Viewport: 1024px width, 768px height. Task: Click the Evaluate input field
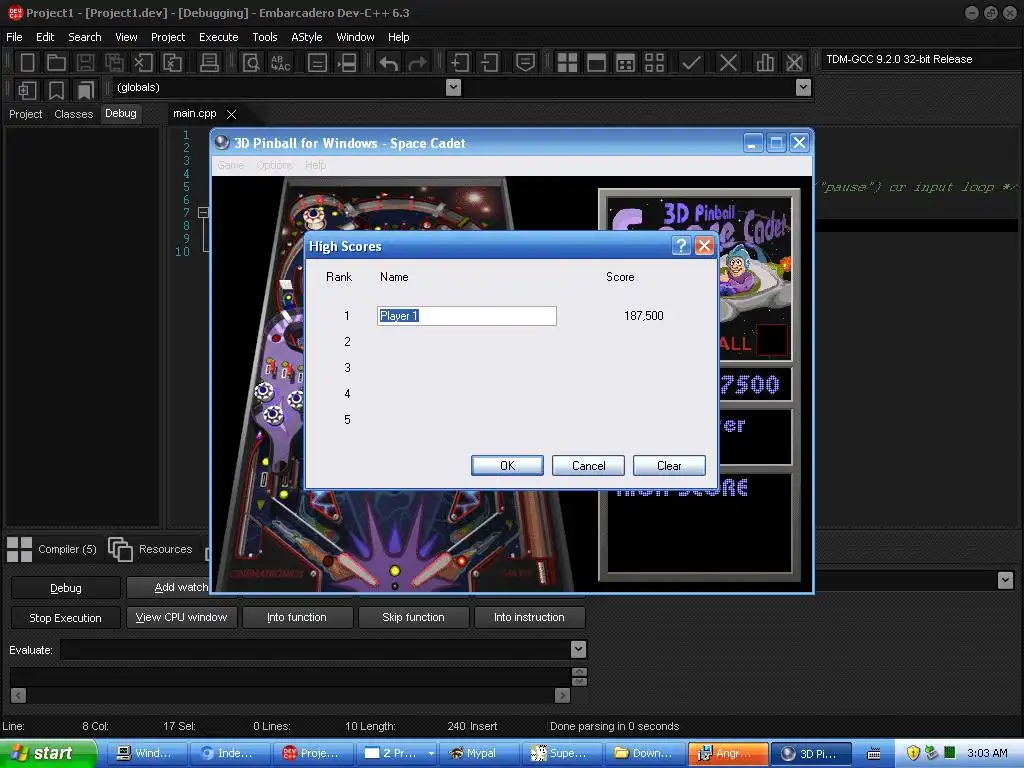316,649
